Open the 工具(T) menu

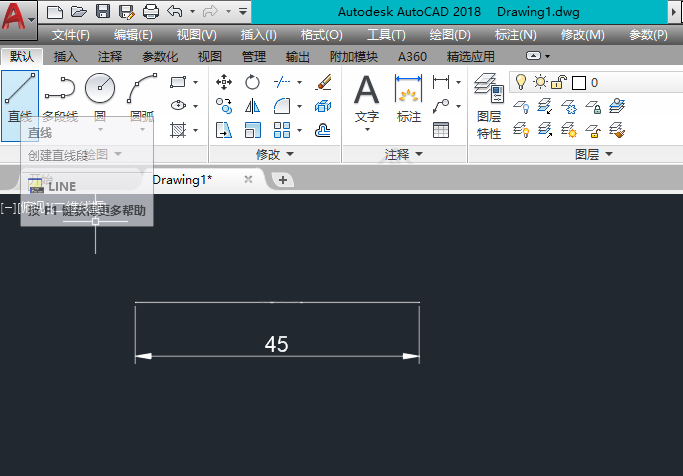pyautogui.click(x=386, y=35)
